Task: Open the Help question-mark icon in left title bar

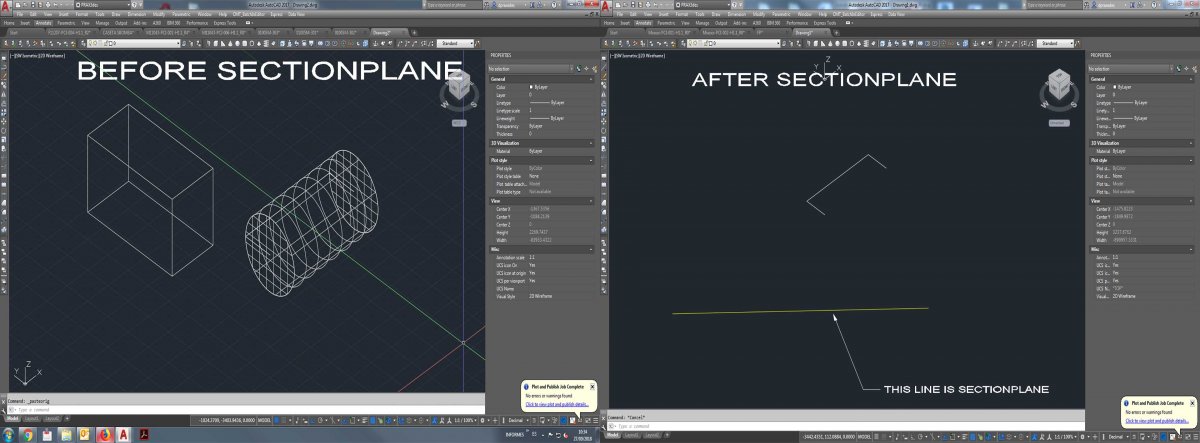Action: (554, 5)
